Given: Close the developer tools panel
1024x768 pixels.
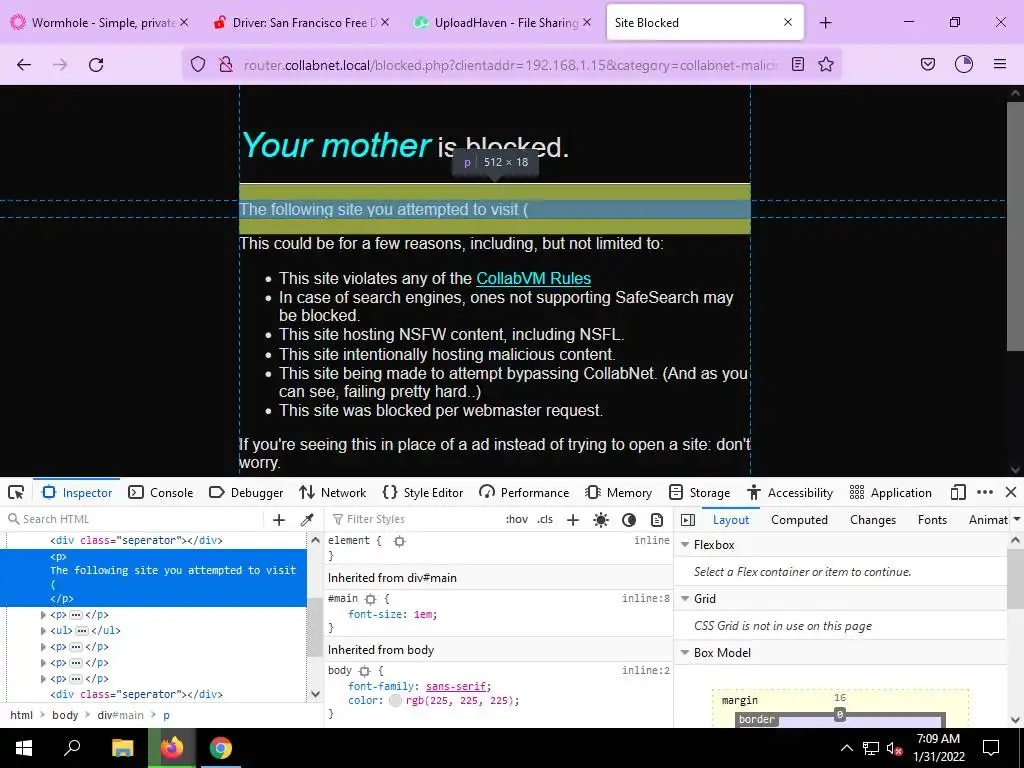Looking at the screenshot, I should [1011, 492].
